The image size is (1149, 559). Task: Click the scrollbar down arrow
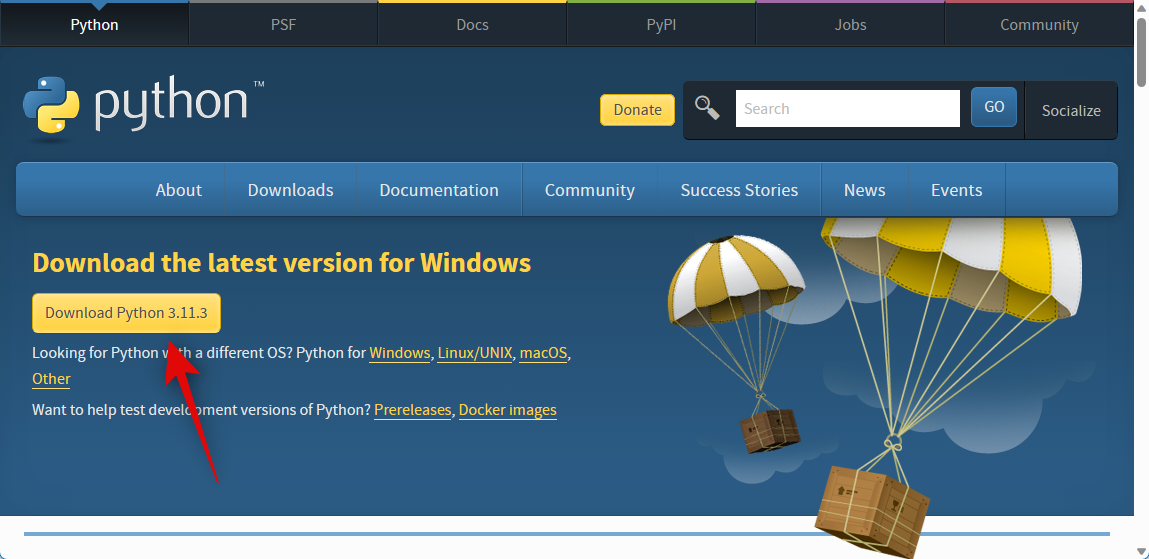1142,552
